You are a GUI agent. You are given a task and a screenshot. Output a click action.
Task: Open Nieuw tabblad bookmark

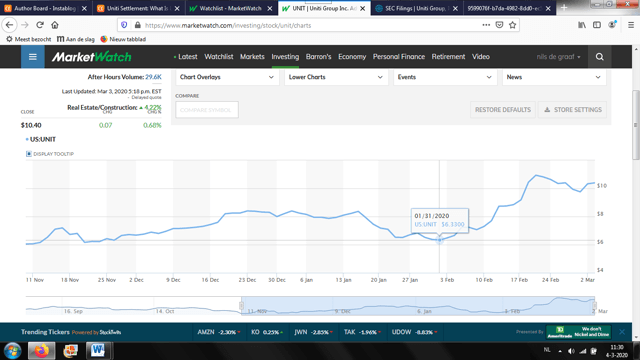coord(123,39)
